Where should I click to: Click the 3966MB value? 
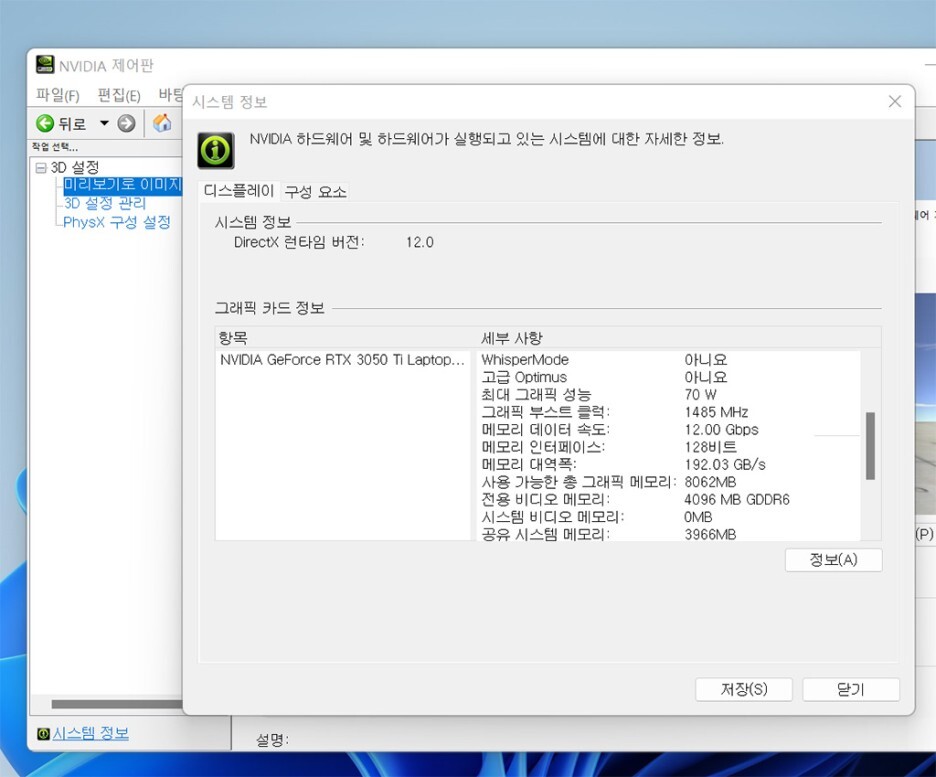click(x=710, y=534)
